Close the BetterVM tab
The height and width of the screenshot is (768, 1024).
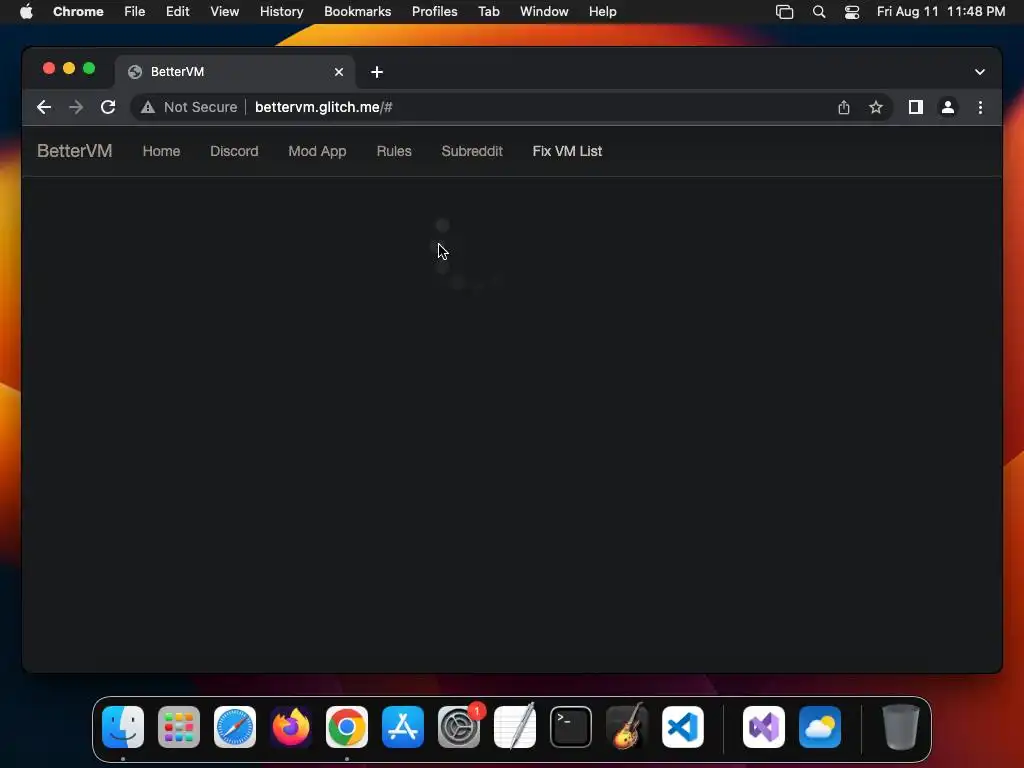click(339, 72)
